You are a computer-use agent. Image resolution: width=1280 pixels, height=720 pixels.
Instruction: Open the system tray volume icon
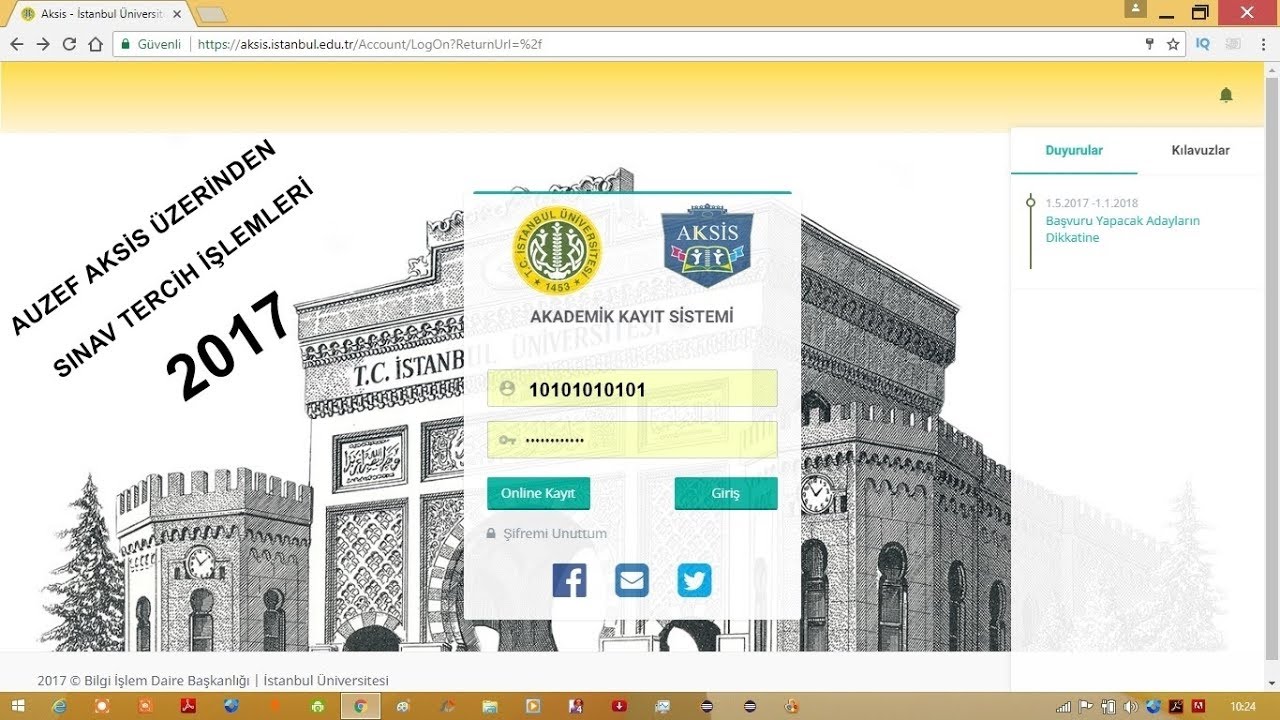tap(1130, 706)
